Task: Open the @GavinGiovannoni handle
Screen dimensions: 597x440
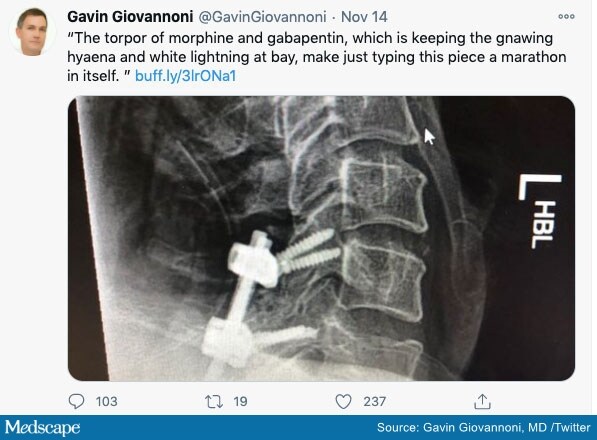Action: [263, 17]
